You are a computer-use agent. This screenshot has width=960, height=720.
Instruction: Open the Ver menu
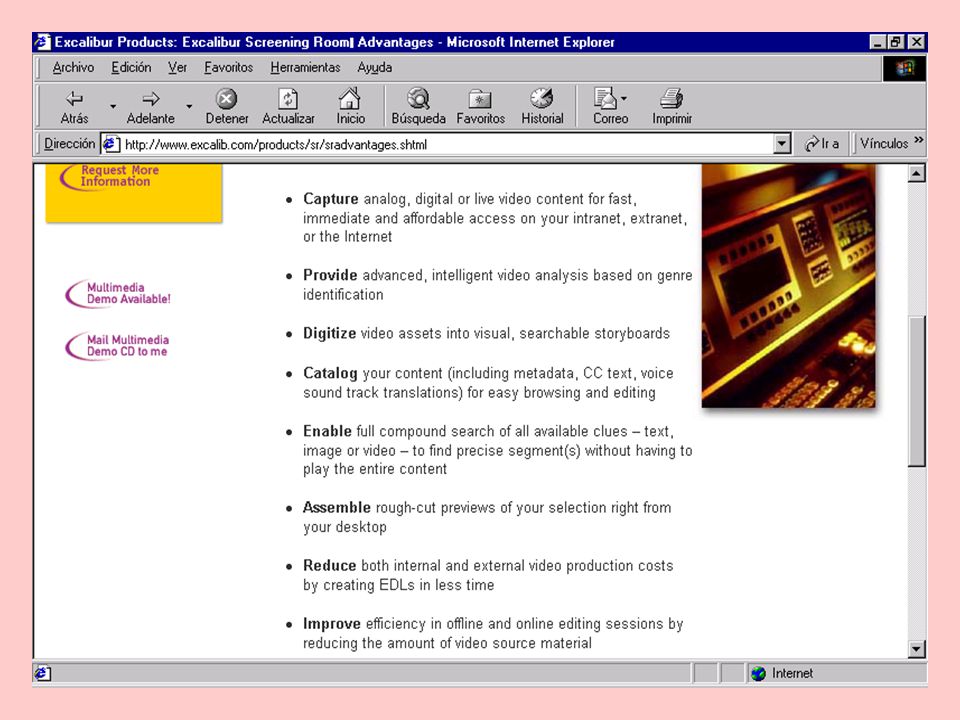click(x=178, y=67)
